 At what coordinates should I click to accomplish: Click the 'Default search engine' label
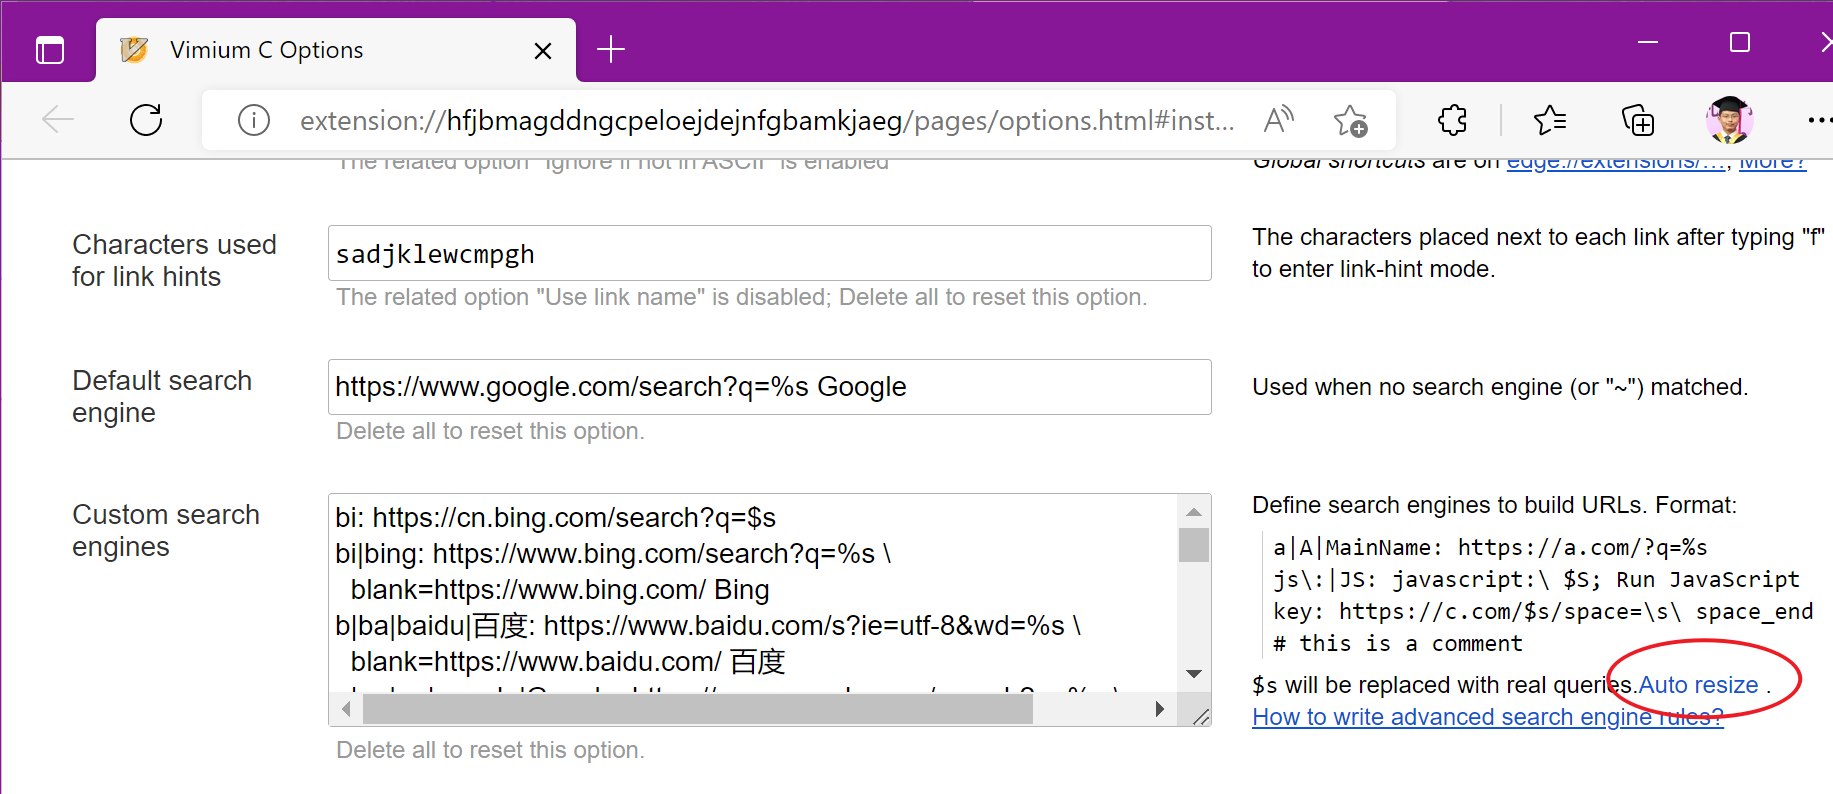click(162, 396)
